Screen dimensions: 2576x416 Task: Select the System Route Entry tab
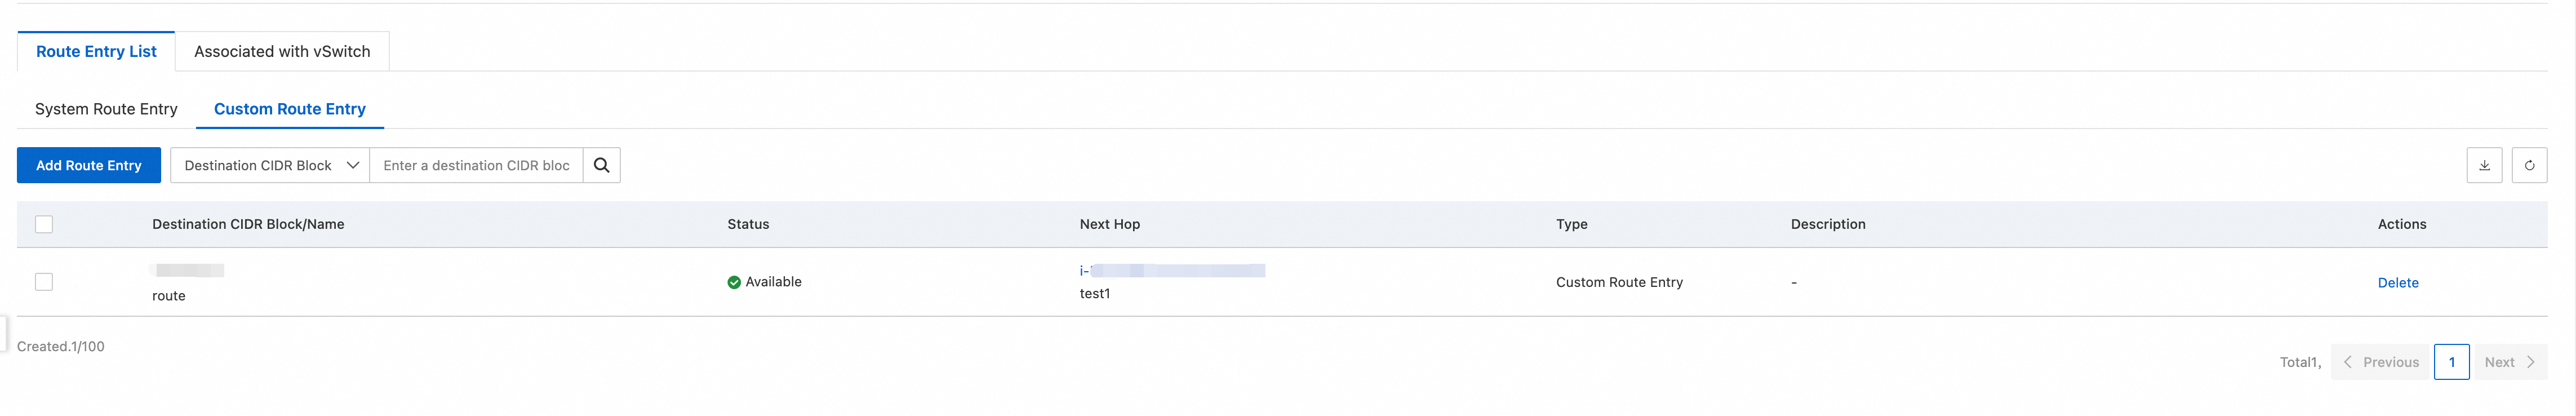[106, 109]
